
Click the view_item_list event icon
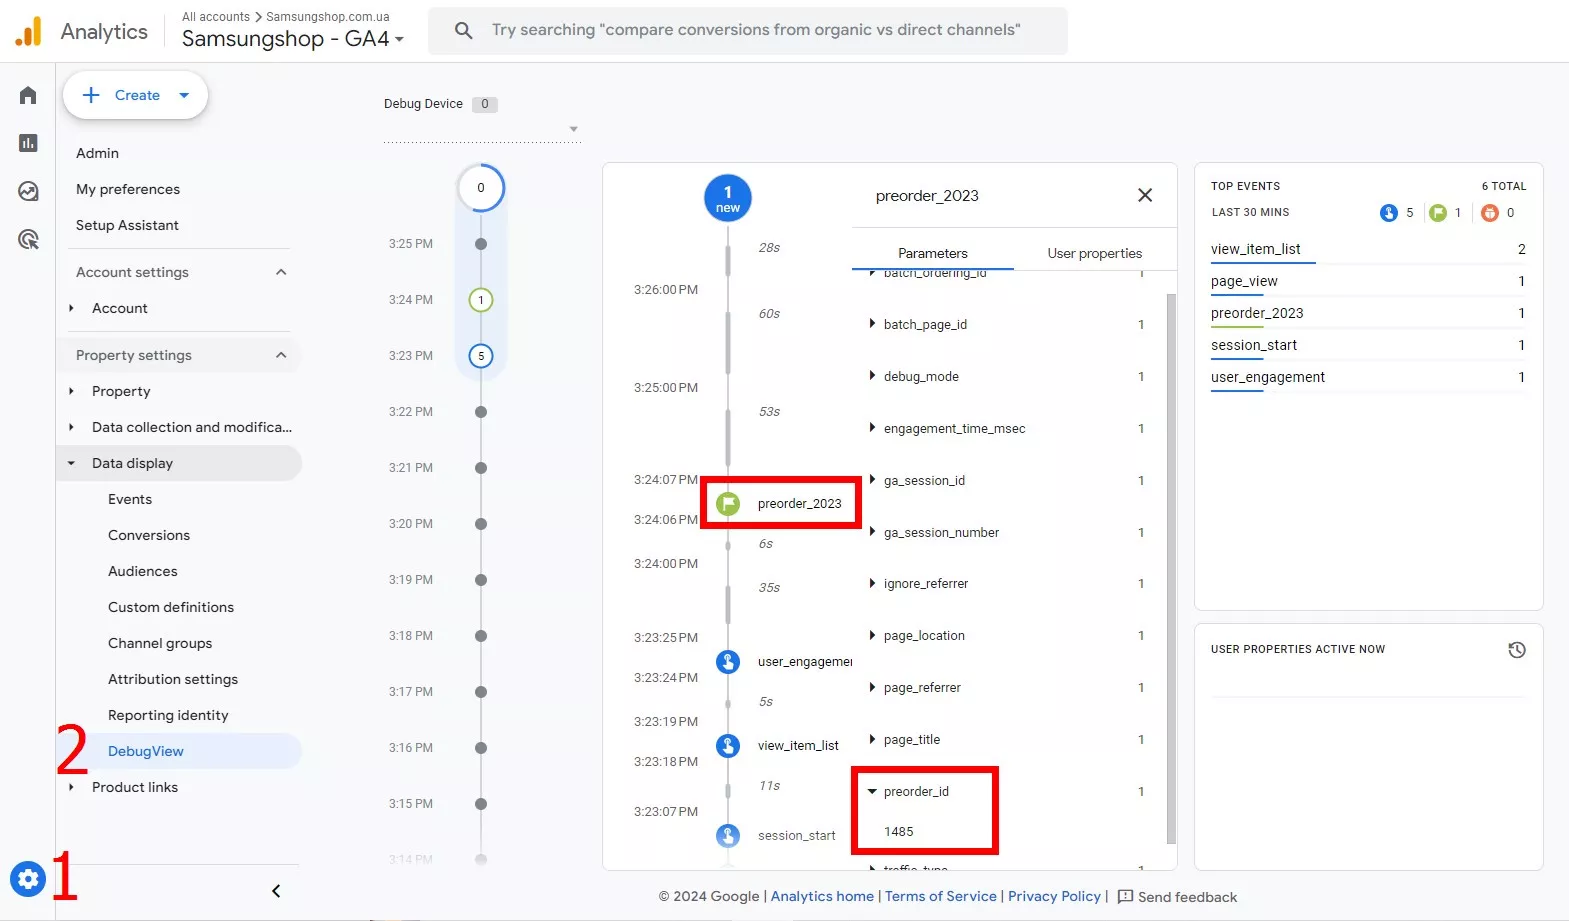(x=728, y=745)
